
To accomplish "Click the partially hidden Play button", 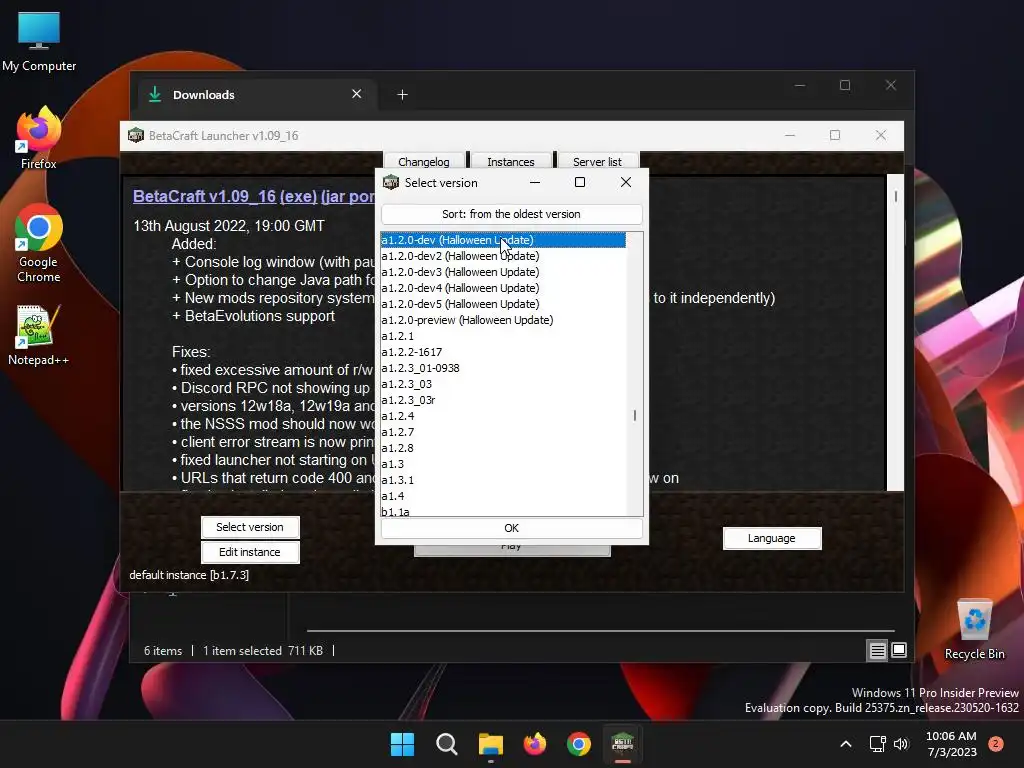I will click(x=512, y=550).
